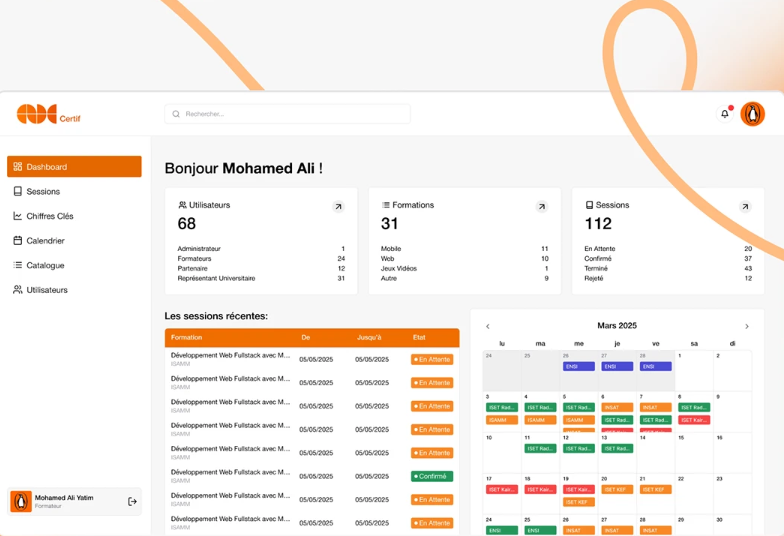Image resolution: width=784 pixels, height=536 pixels.
Task: Click the Utilisateurs people icon in sidebar
Action: point(18,290)
